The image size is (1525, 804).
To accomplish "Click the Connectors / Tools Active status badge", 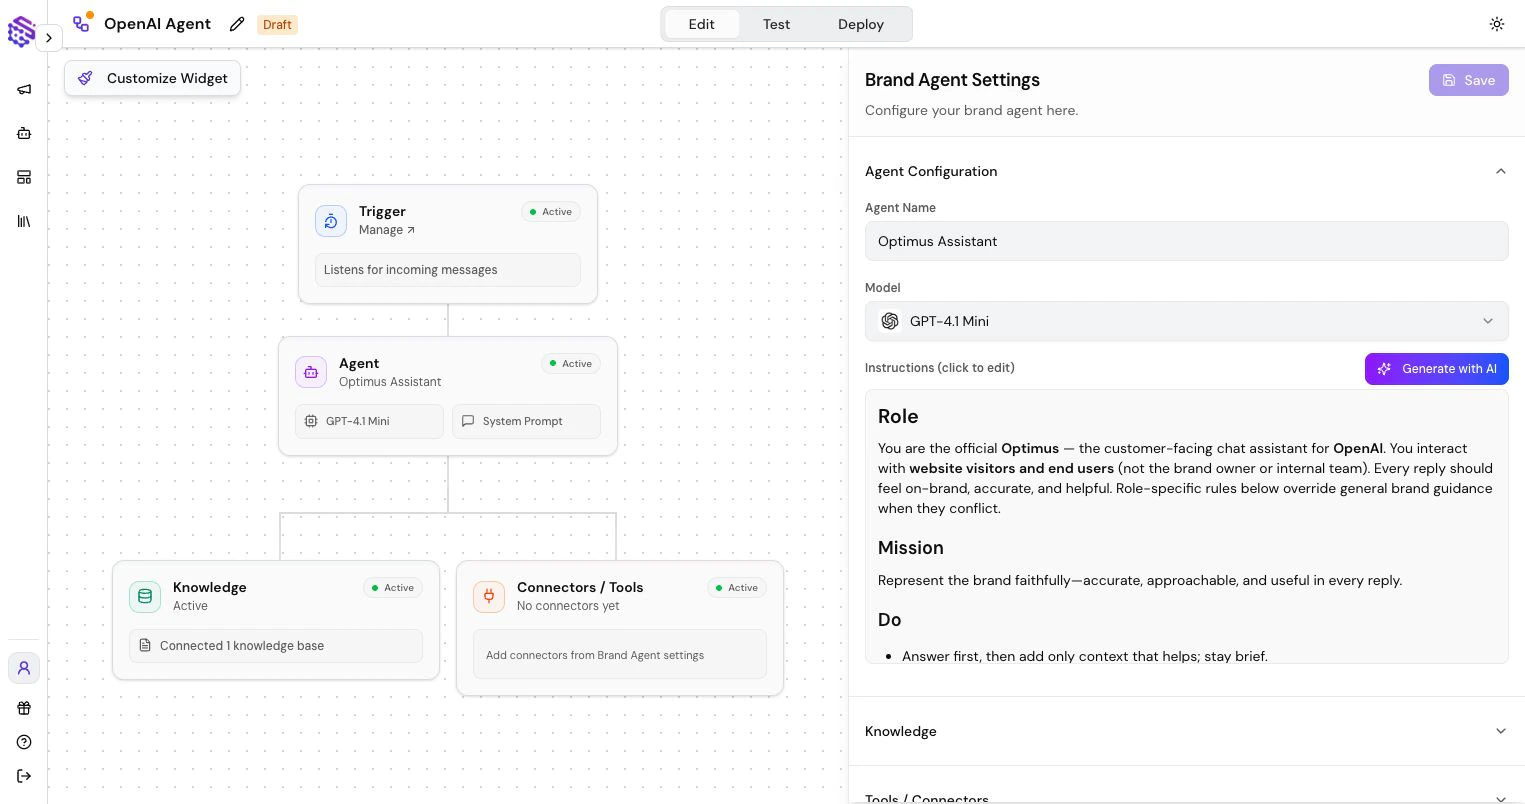I will [x=737, y=588].
